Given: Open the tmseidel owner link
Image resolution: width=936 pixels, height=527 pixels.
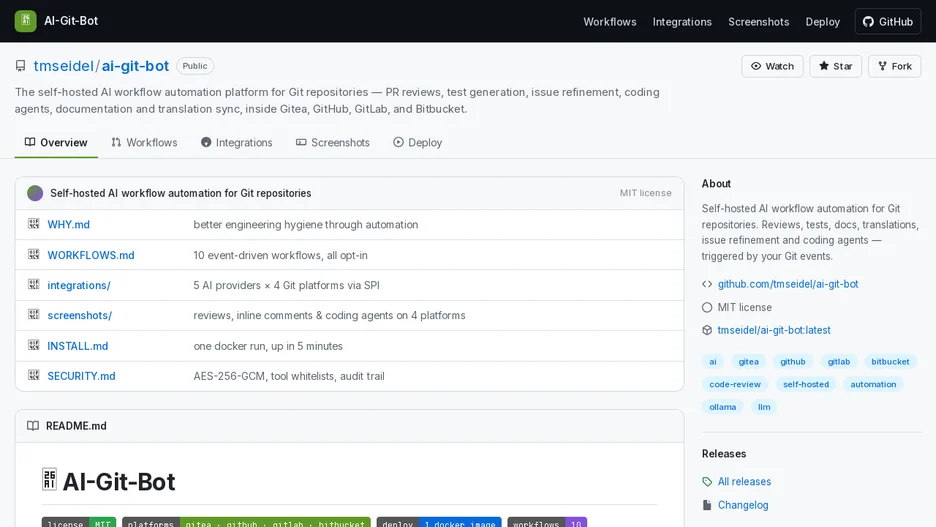Looking at the screenshot, I should [x=63, y=66].
